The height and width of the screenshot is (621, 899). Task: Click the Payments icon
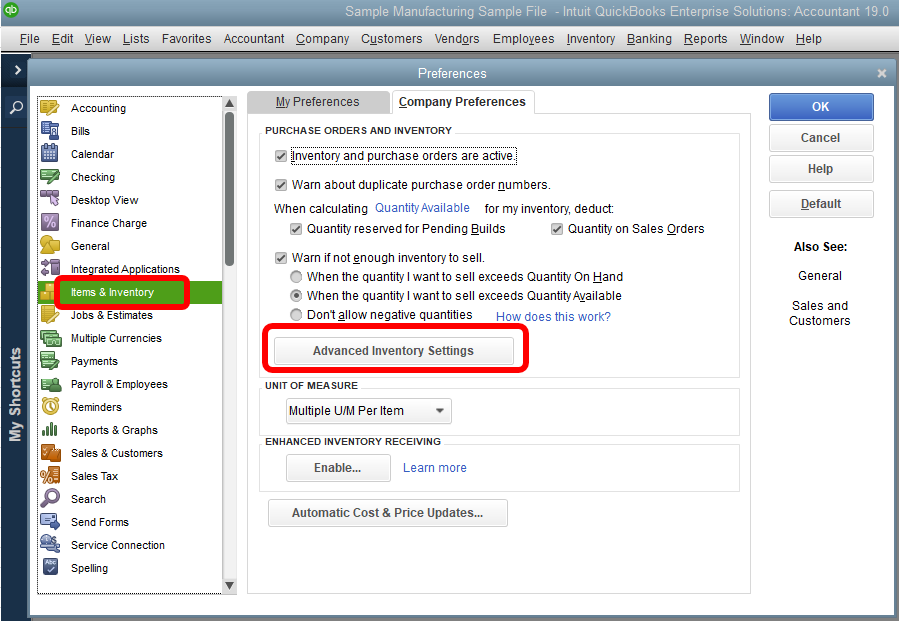[50, 361]
